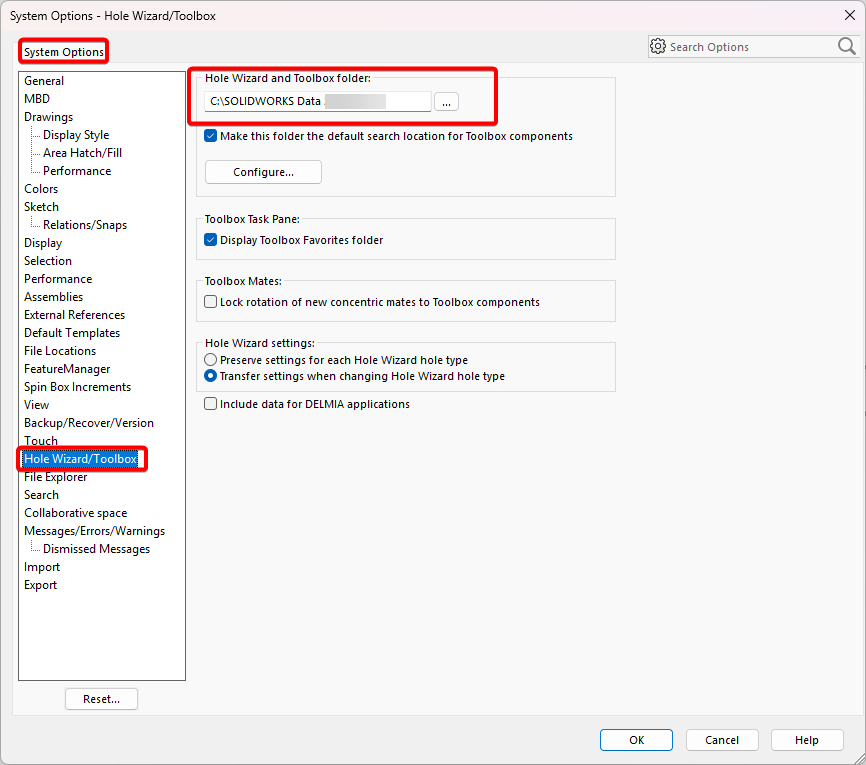Select Assemblies in the options tree
Screen dimensions: 866x765
click(x=54, y=297)
